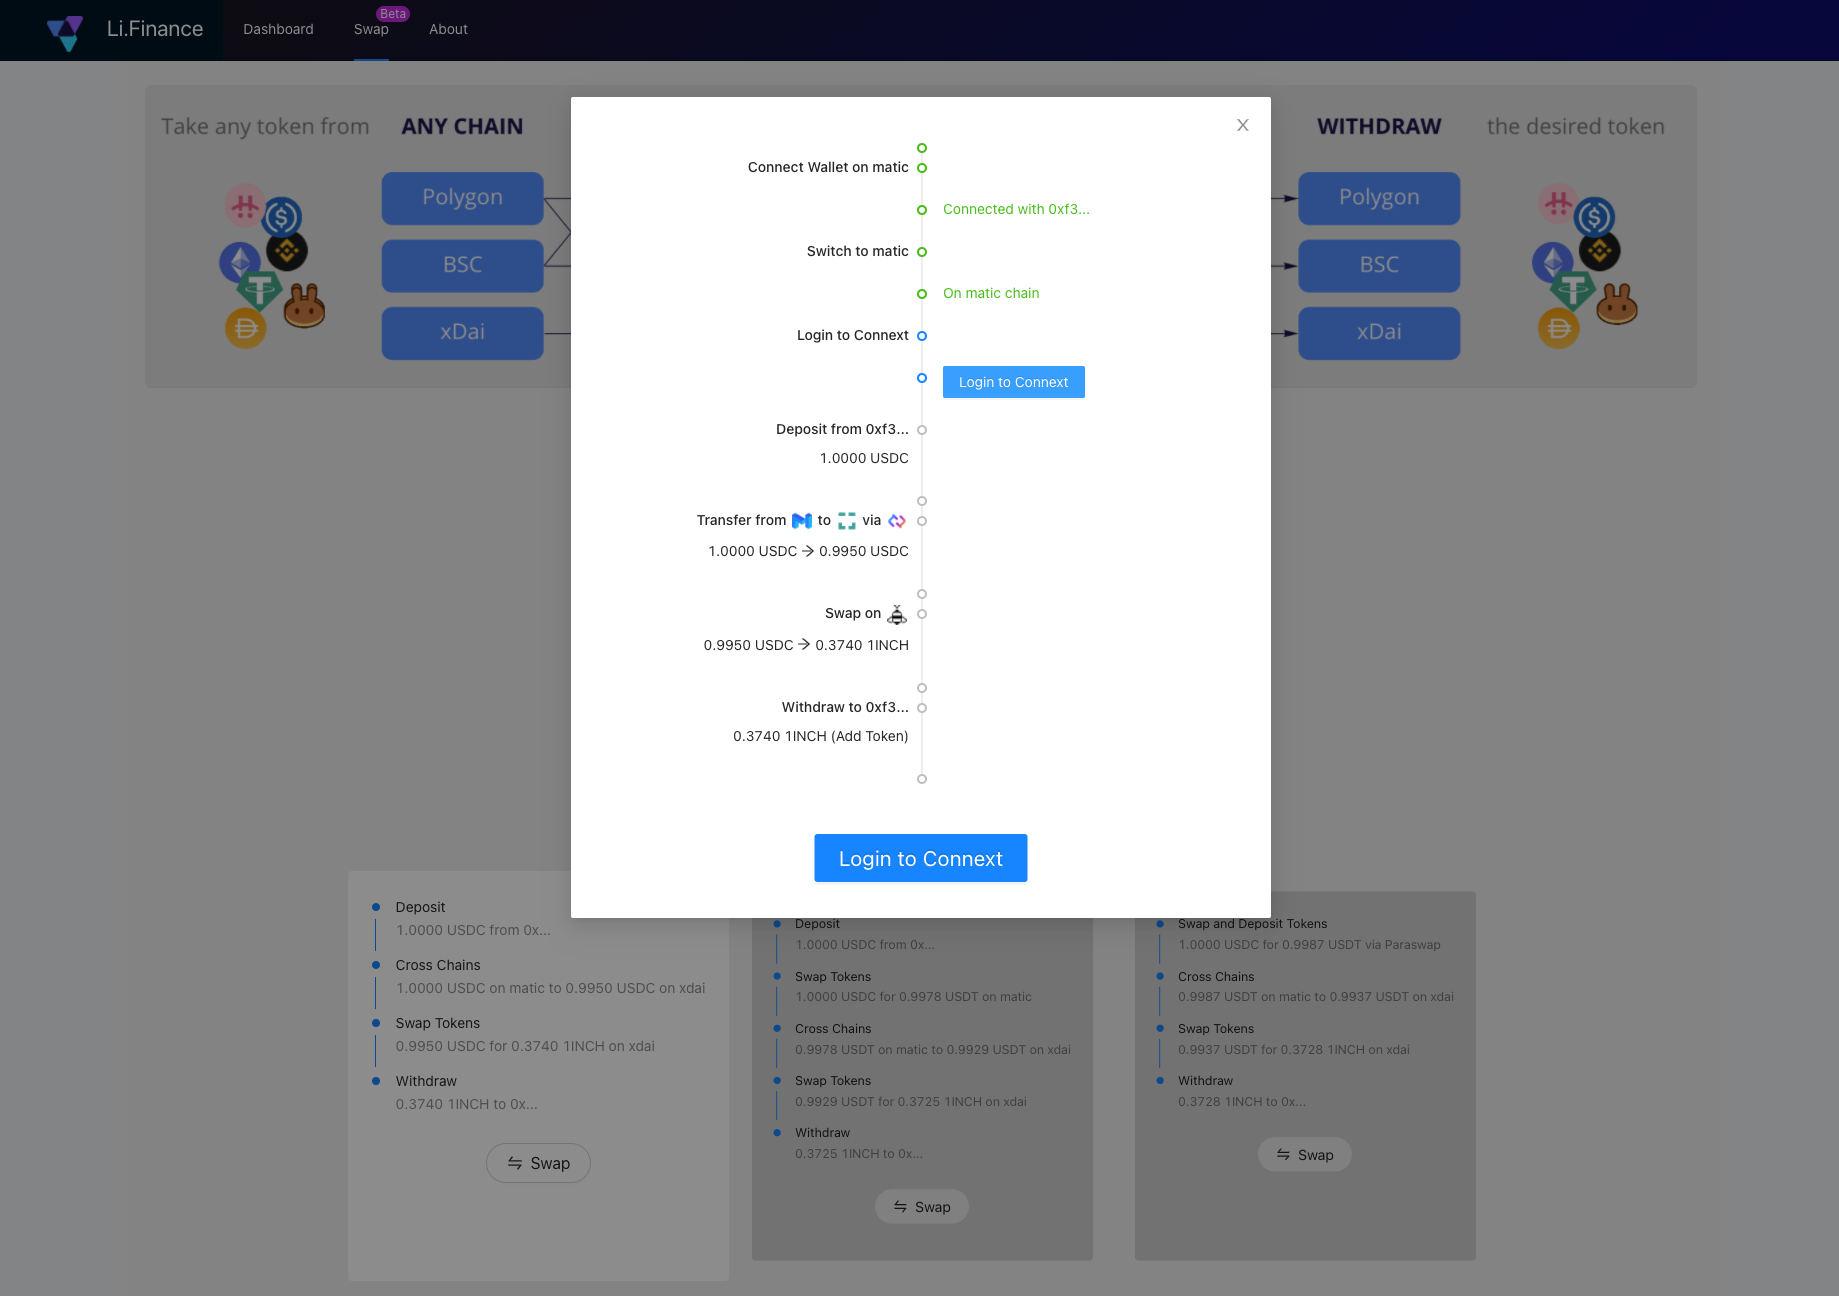Select the right Polygon box under WITHDRAW

(x=1379, y=198)
